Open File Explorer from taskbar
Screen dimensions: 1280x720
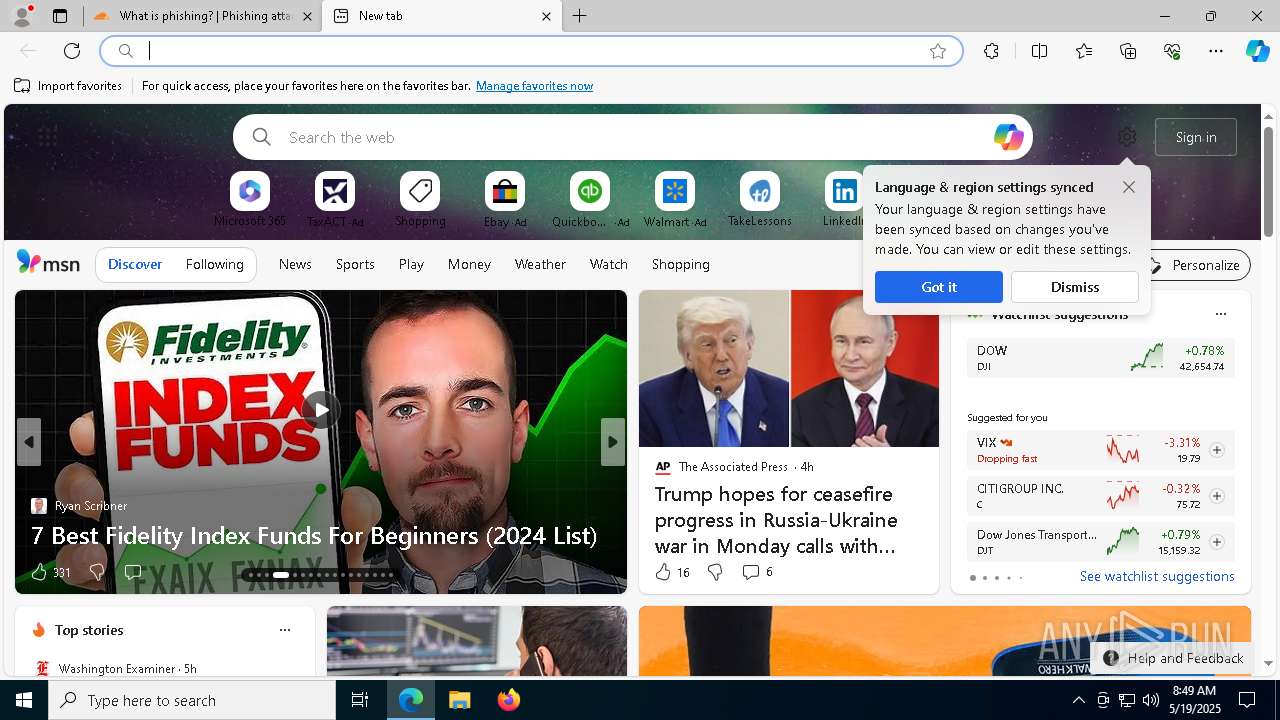(459, 700)
